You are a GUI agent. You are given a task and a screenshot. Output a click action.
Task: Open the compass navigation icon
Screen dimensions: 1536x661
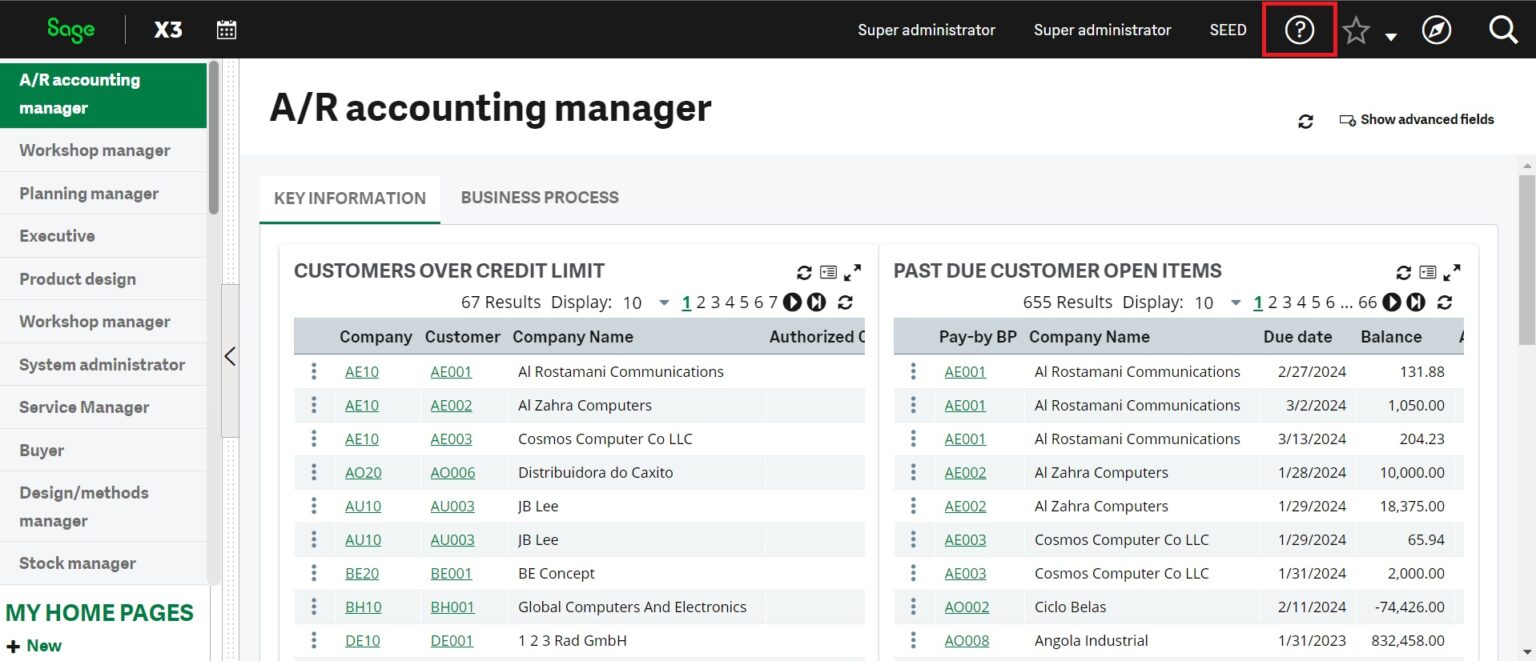pyautogui.click(x=1437, y=29)
